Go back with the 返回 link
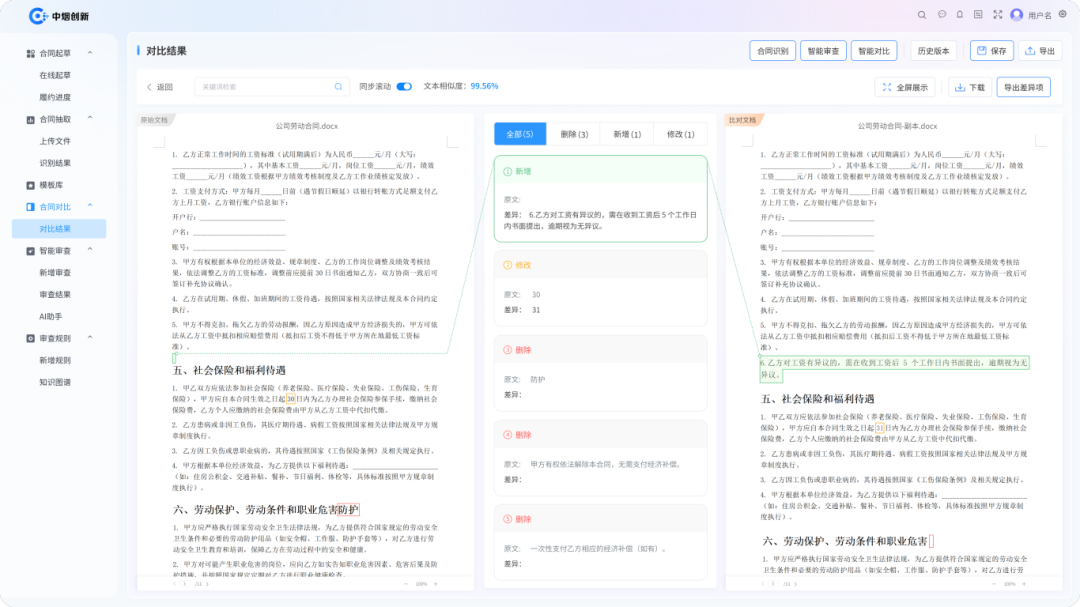Image resolution: width=1080 pixels, height=607 pixels. 160,88
